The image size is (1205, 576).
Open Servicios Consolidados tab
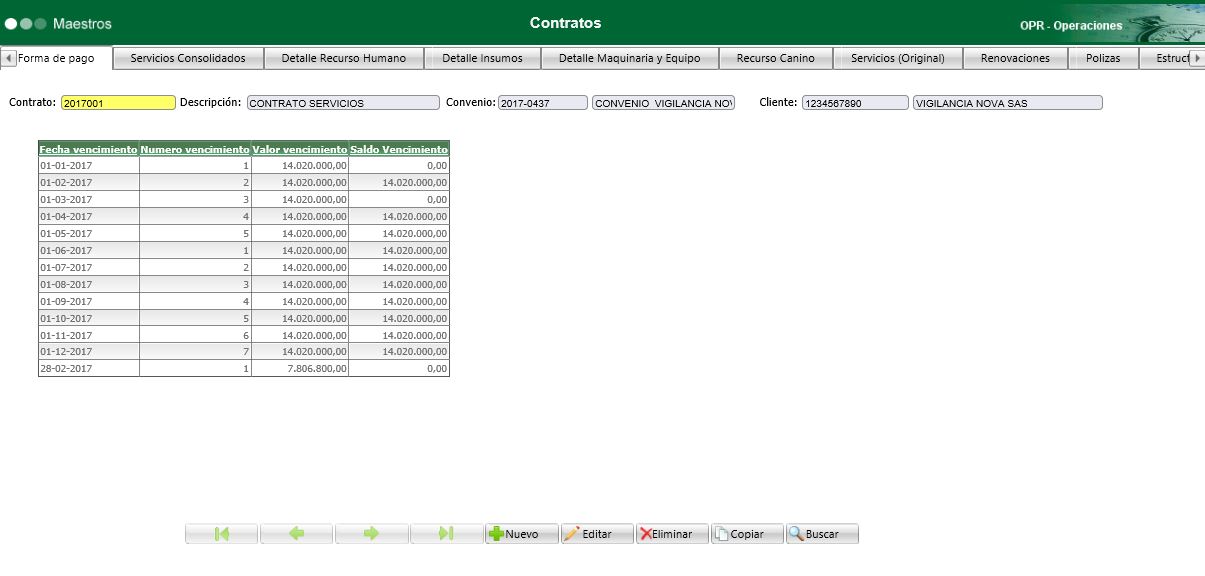[188, 58]
